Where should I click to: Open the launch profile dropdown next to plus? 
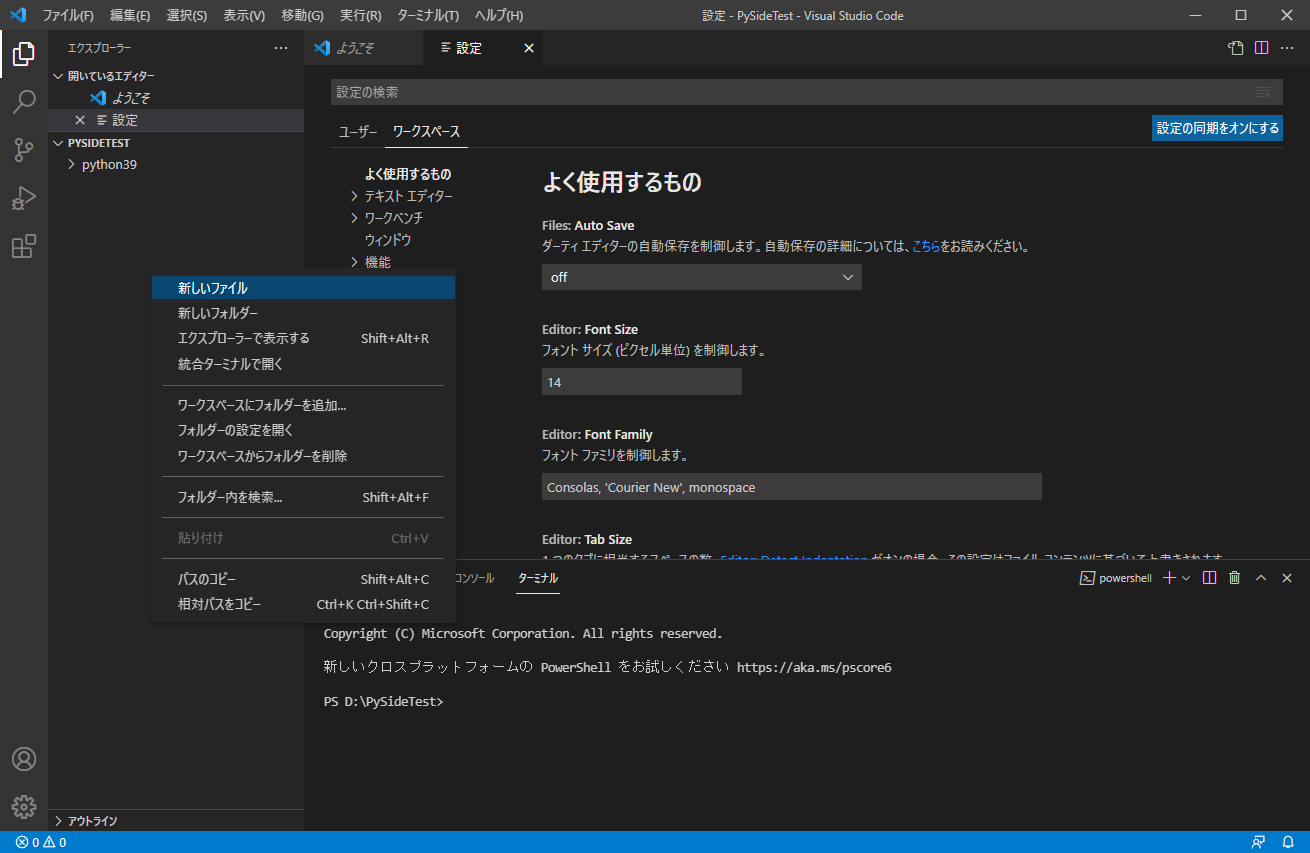1186,578
